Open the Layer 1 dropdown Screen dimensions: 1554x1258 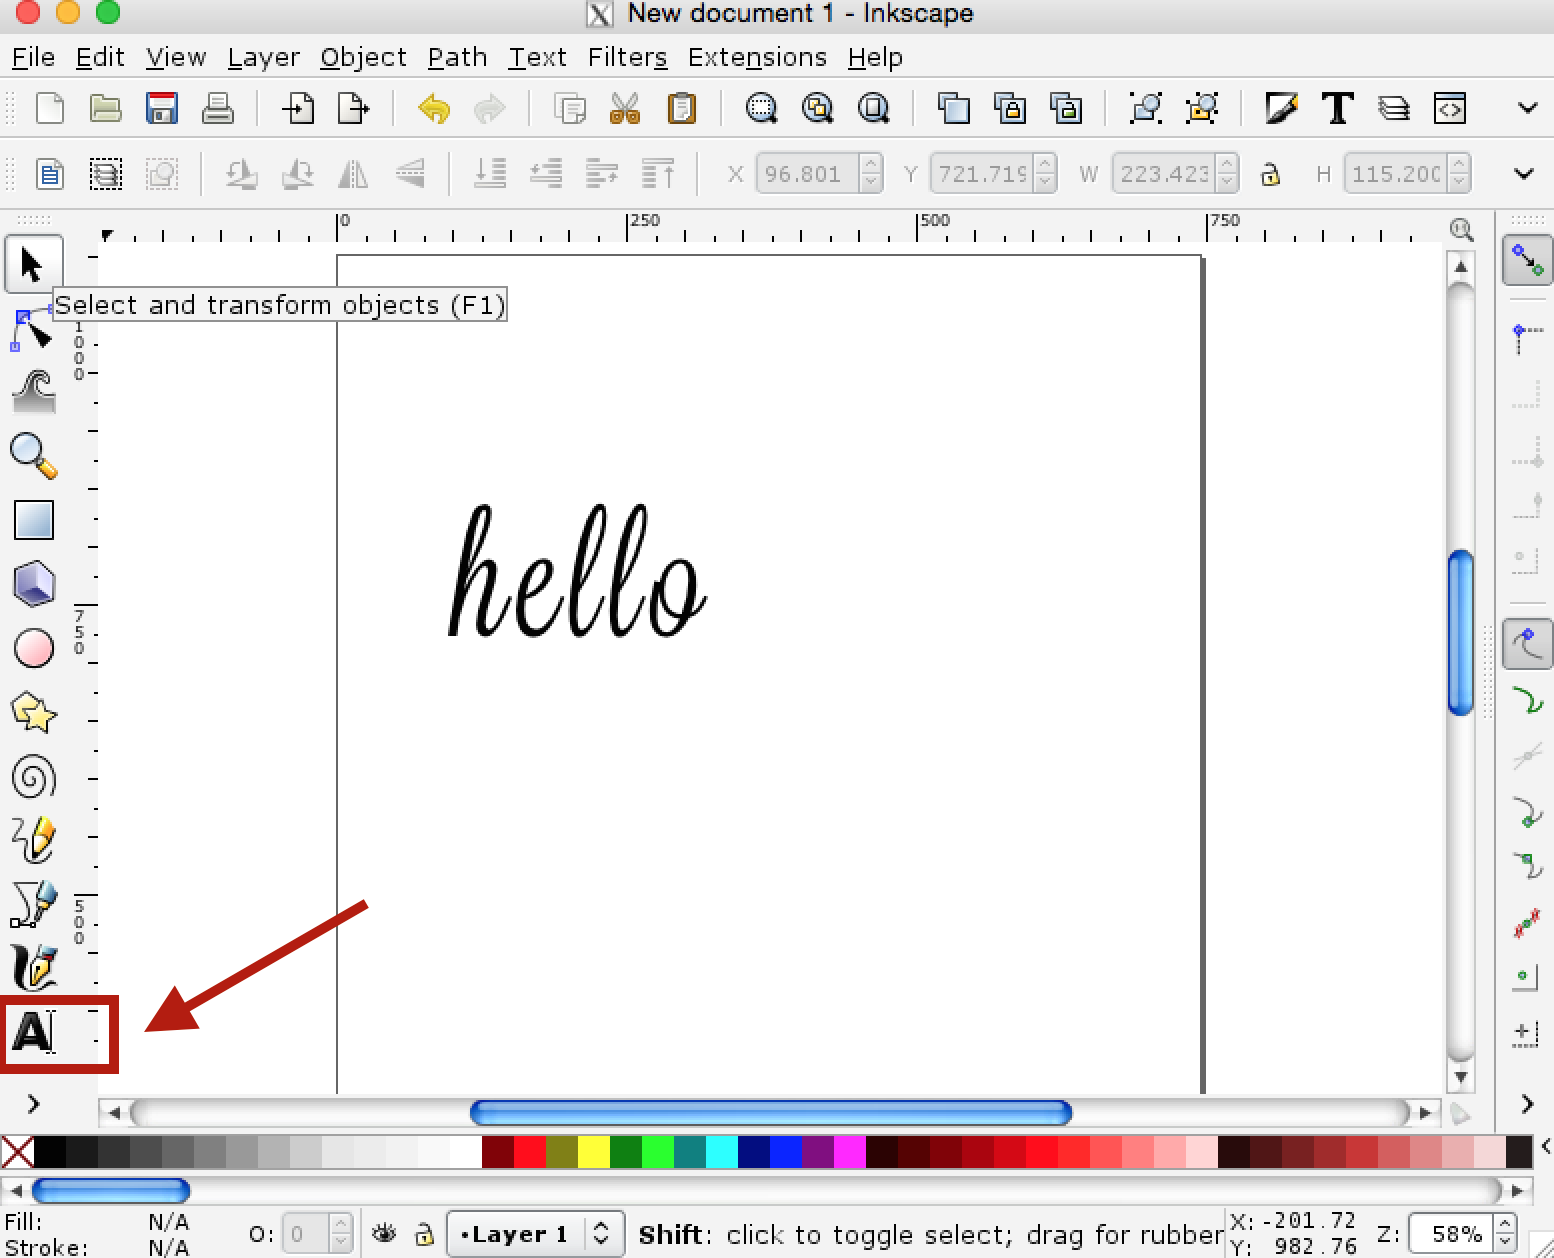(x=536, y=1234)
